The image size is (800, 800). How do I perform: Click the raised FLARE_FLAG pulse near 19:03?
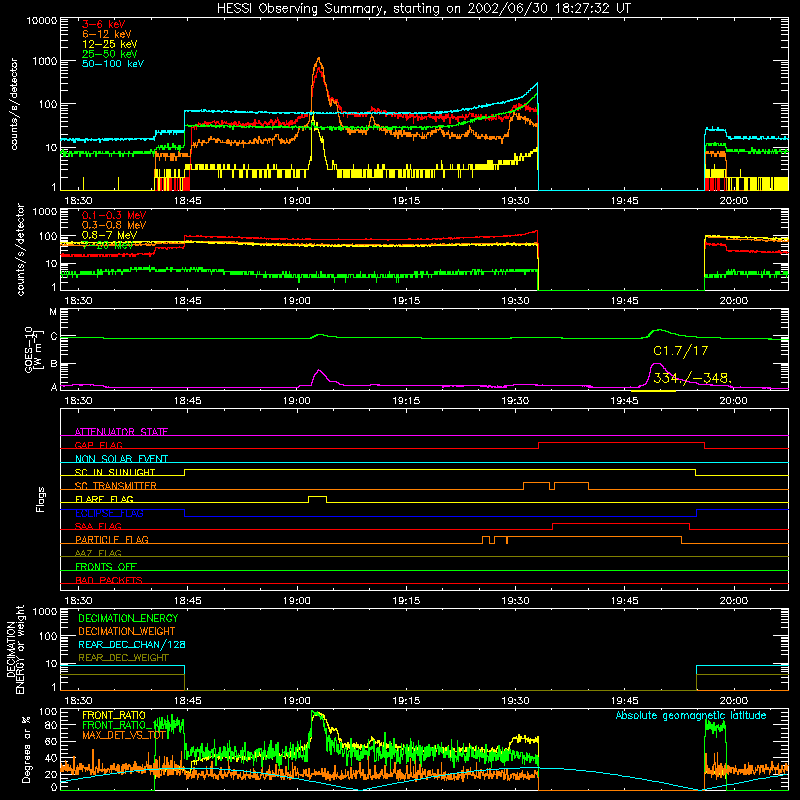tap(317, 496)
